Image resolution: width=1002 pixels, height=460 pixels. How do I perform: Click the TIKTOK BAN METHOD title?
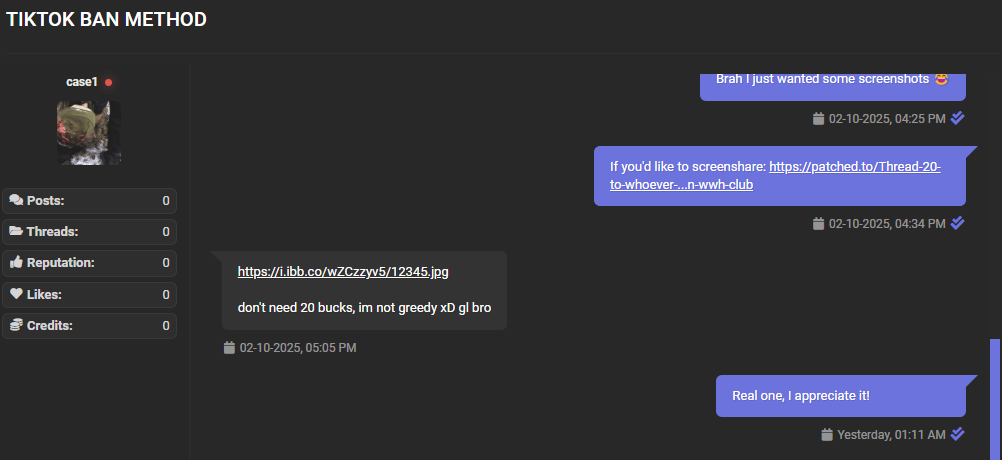(x=106, y=19)
